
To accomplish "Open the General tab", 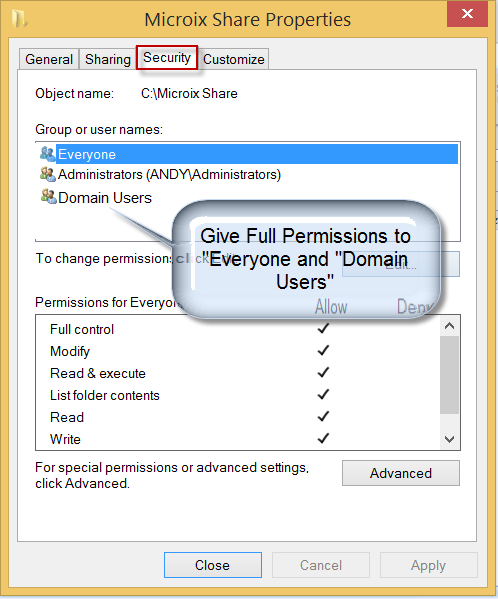I will (49, 59).
